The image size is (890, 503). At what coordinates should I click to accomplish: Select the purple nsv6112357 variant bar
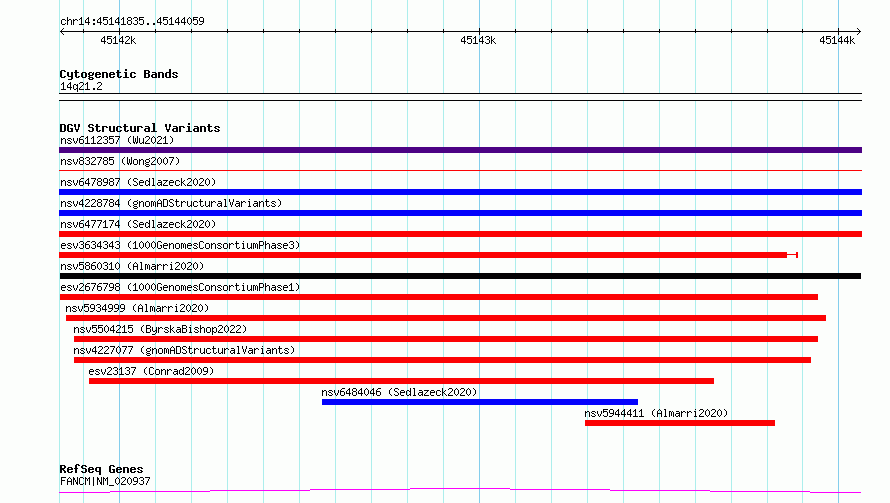click(x=460, y=150)
